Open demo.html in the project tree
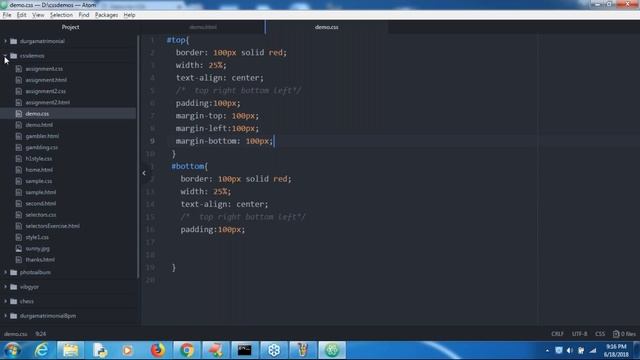 (39, 125)
